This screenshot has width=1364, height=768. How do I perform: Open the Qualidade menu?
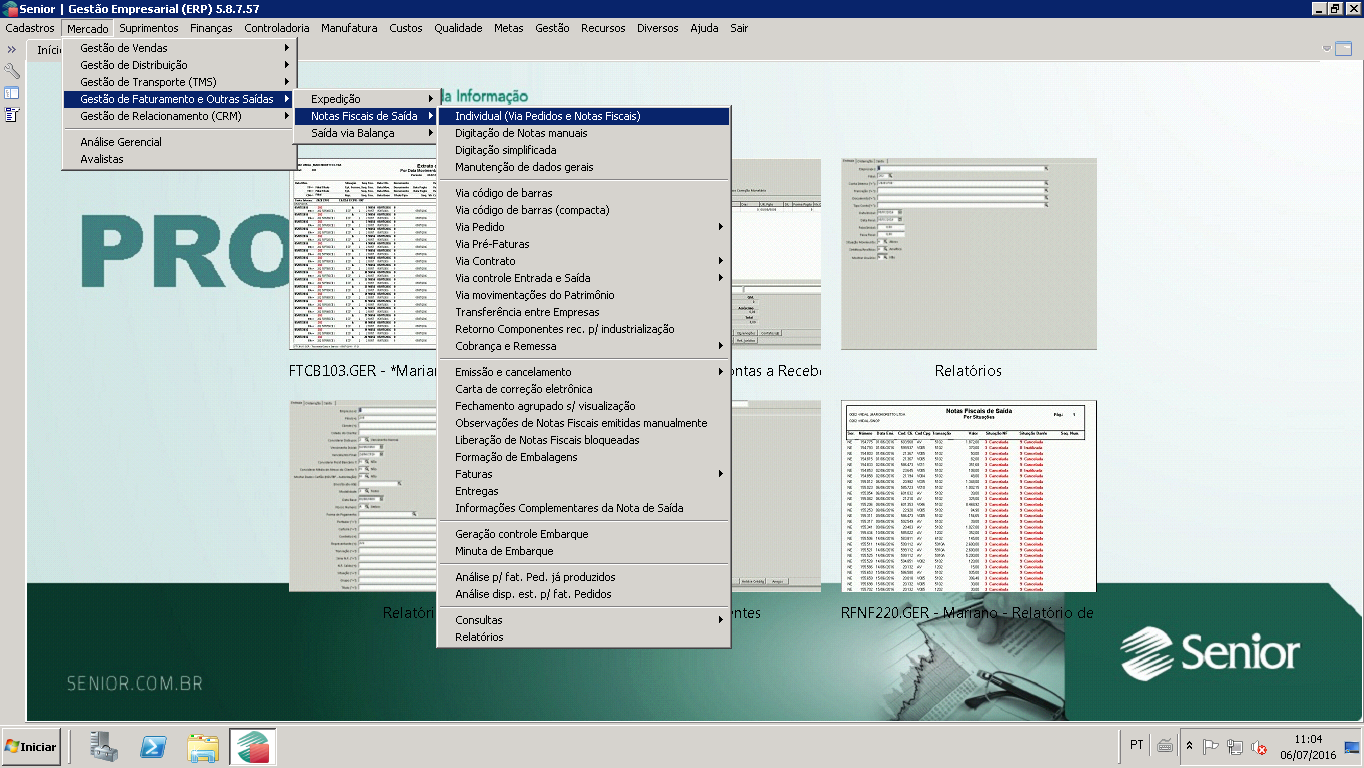[458, 28]
